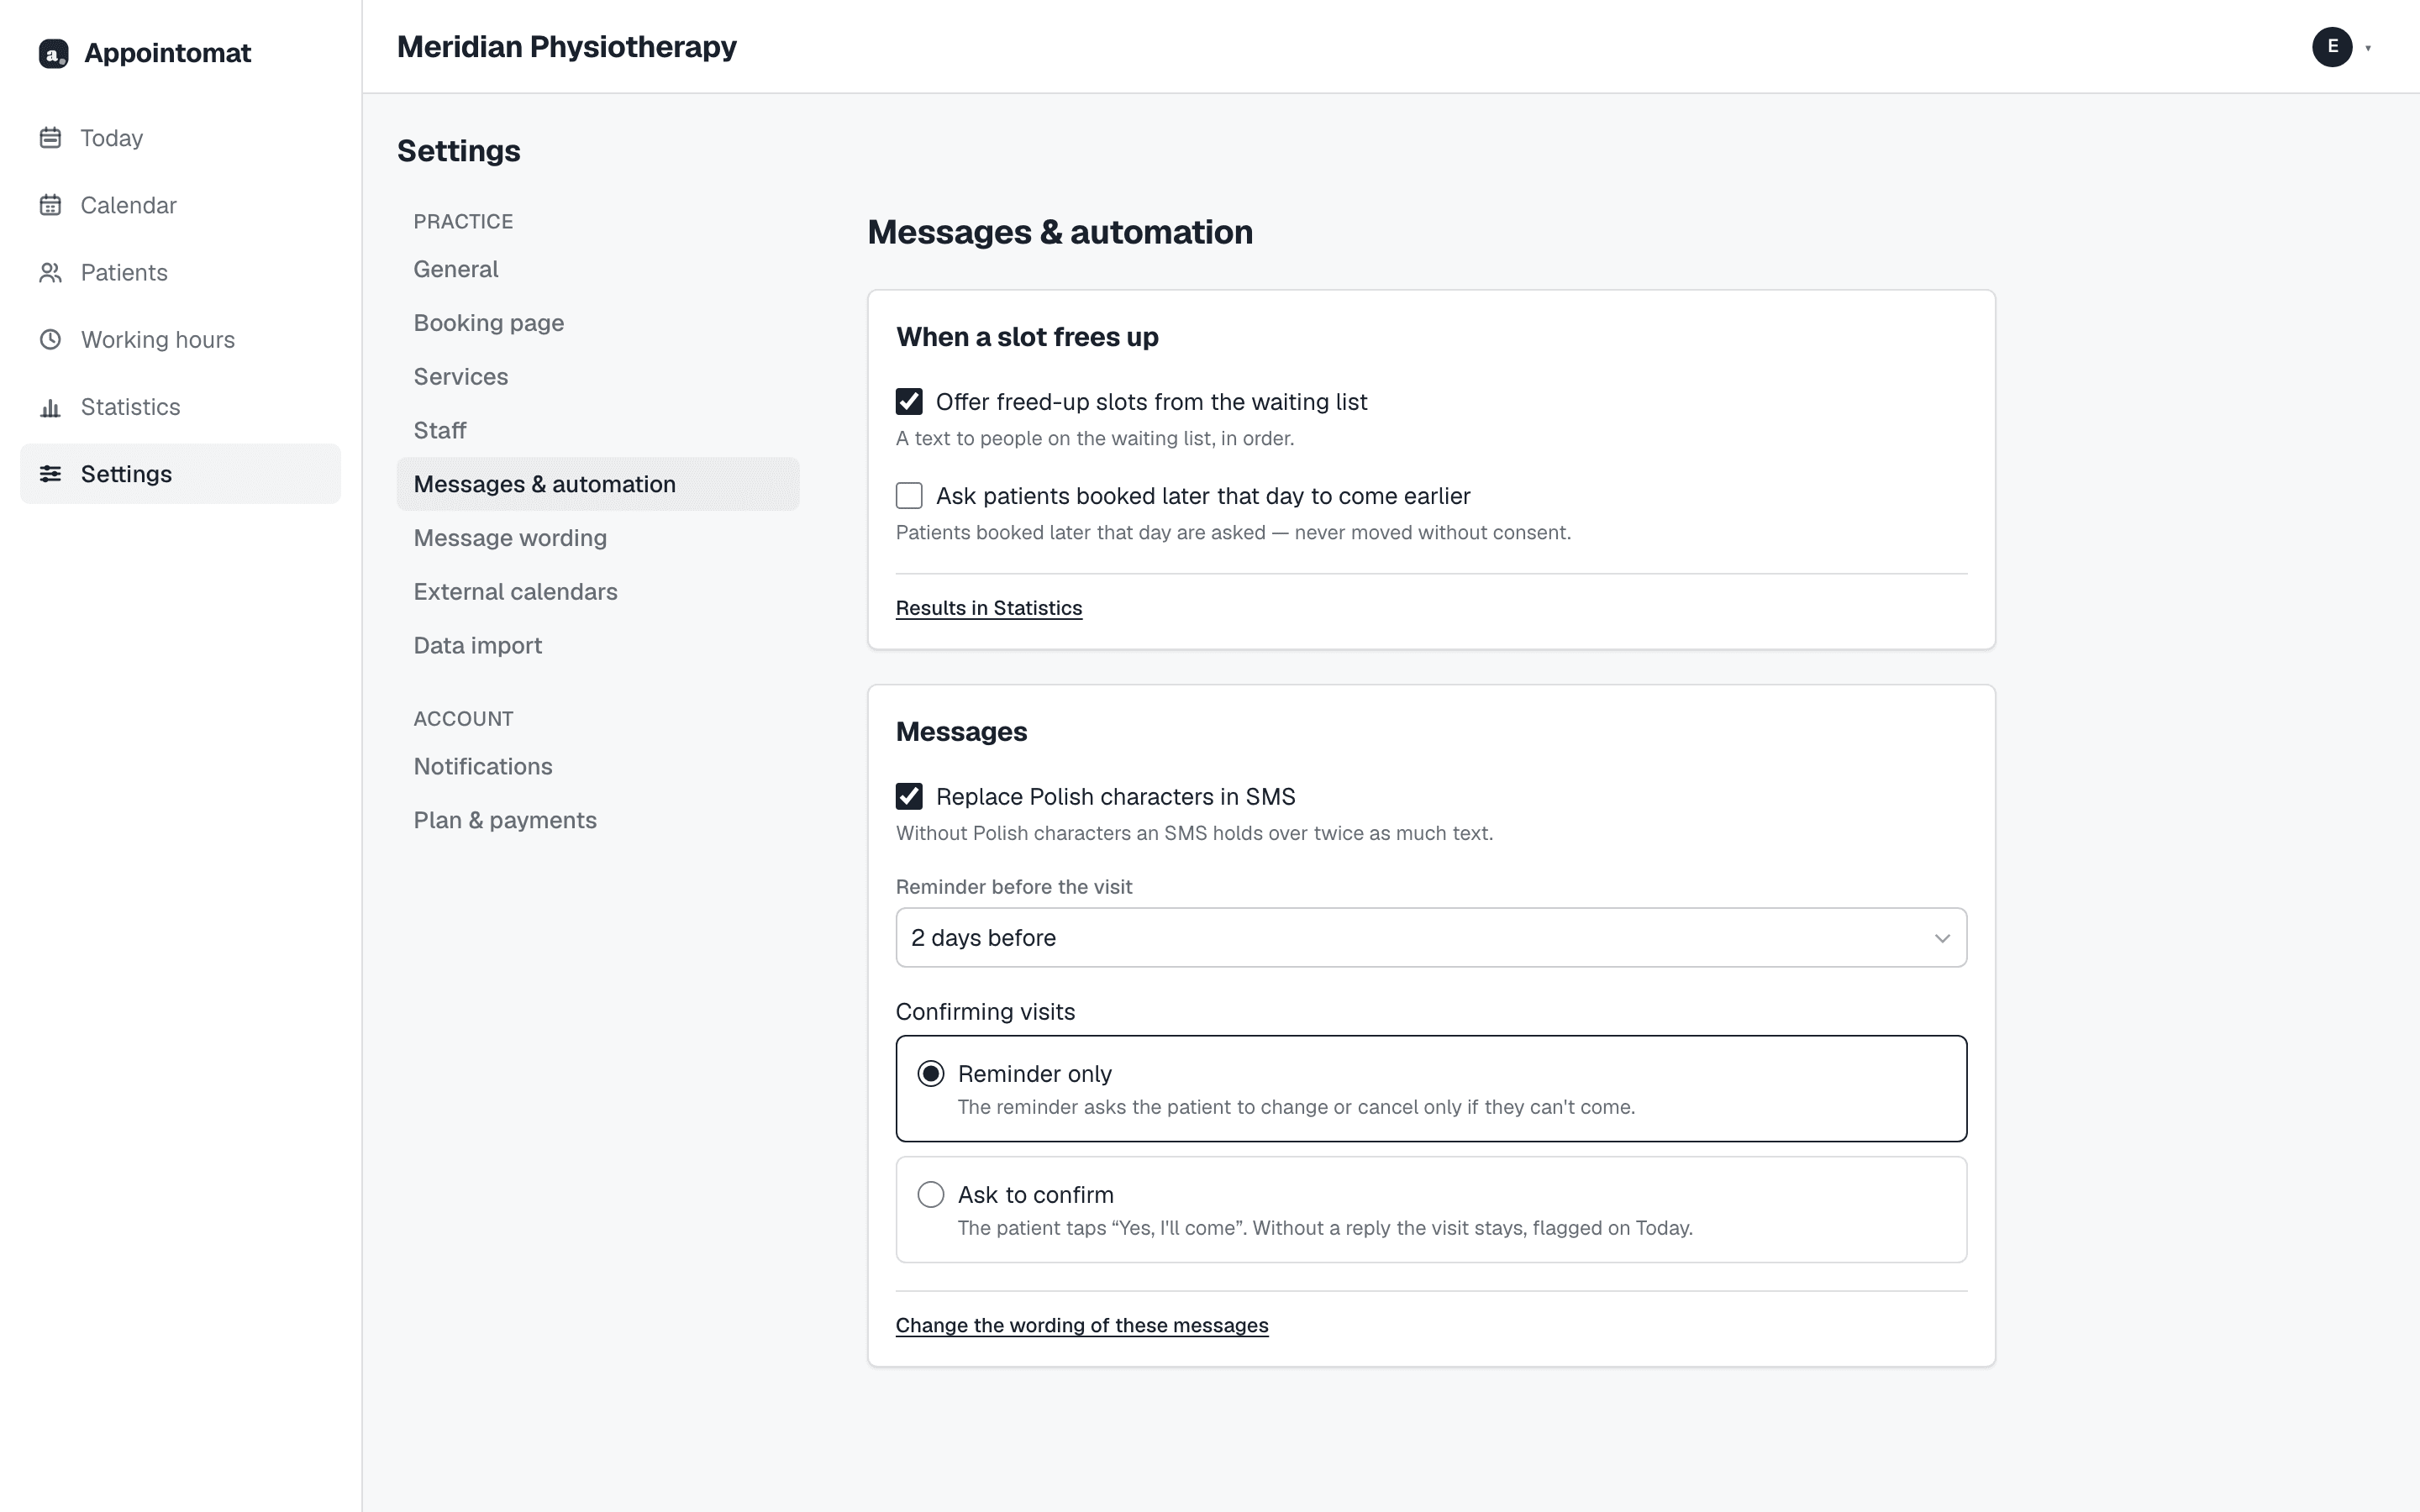Toggle Replace Polish characters in SMS

(x=909, y=797)
